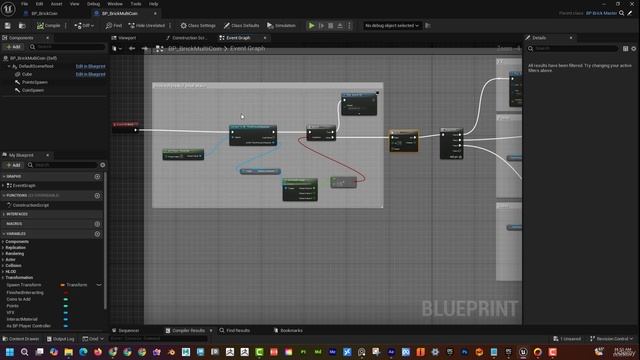Viewport: 640px width, 360px height.
Task: Click the Unreal Engine logo icon
Action: (8, 8)
